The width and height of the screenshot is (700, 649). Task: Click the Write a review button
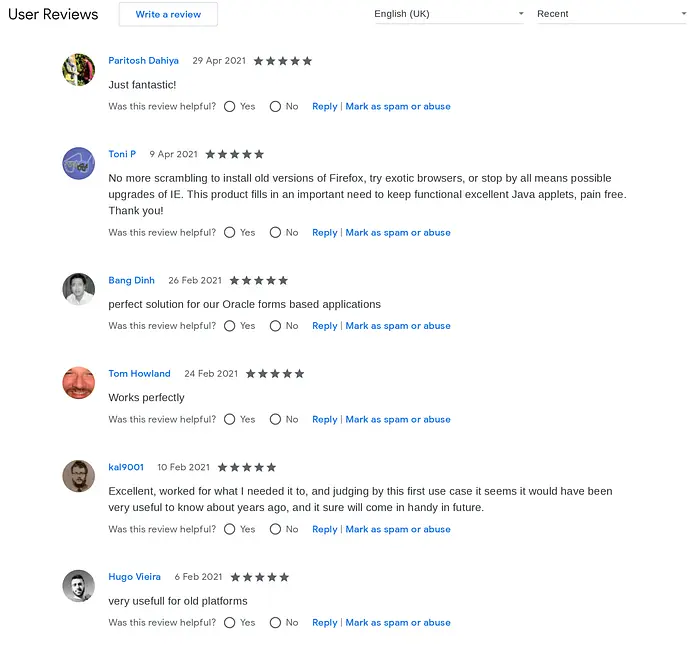click(x=168, y=15)
